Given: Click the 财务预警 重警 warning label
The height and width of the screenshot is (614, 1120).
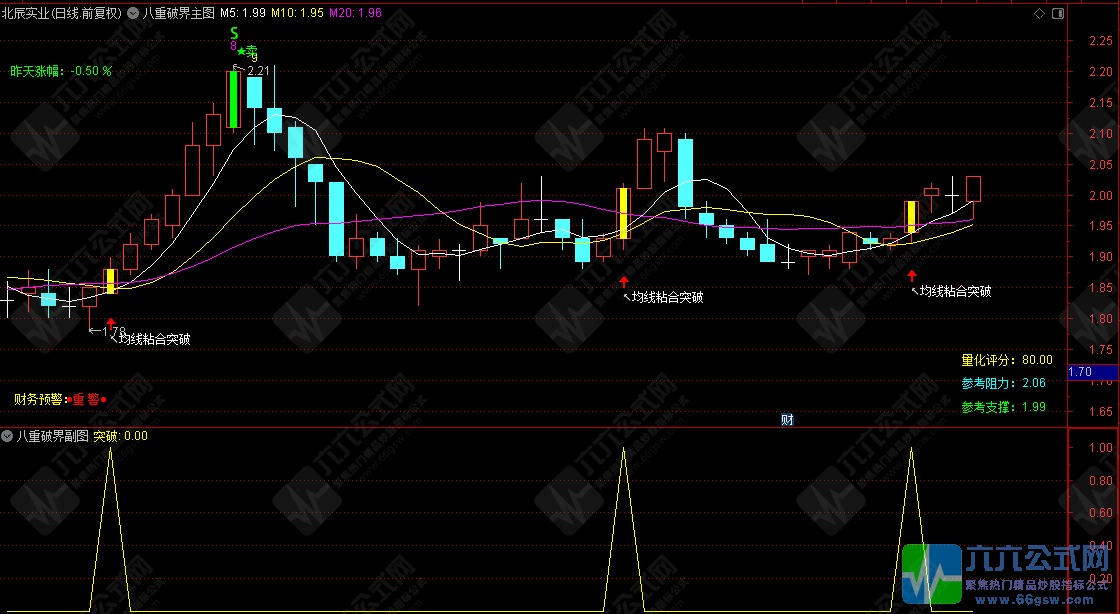Looking at the screenshot, I should point(58,398).
